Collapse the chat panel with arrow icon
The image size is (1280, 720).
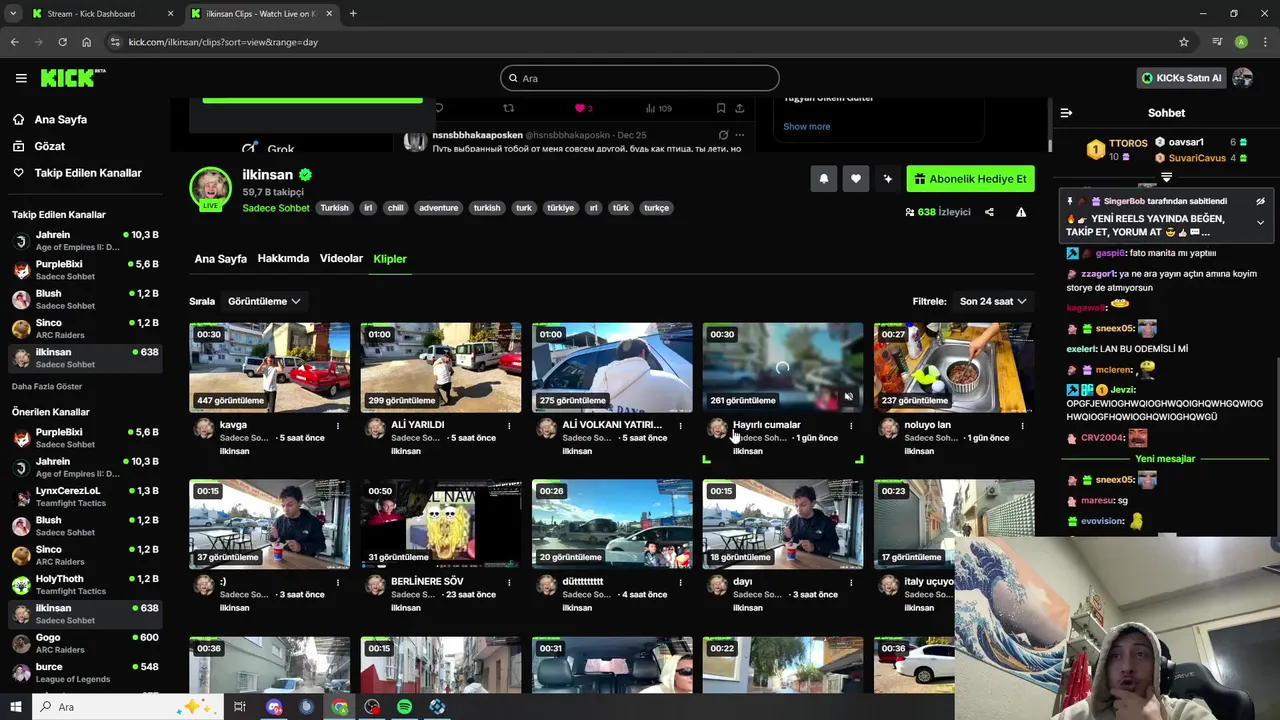[x=1066, y=113]
